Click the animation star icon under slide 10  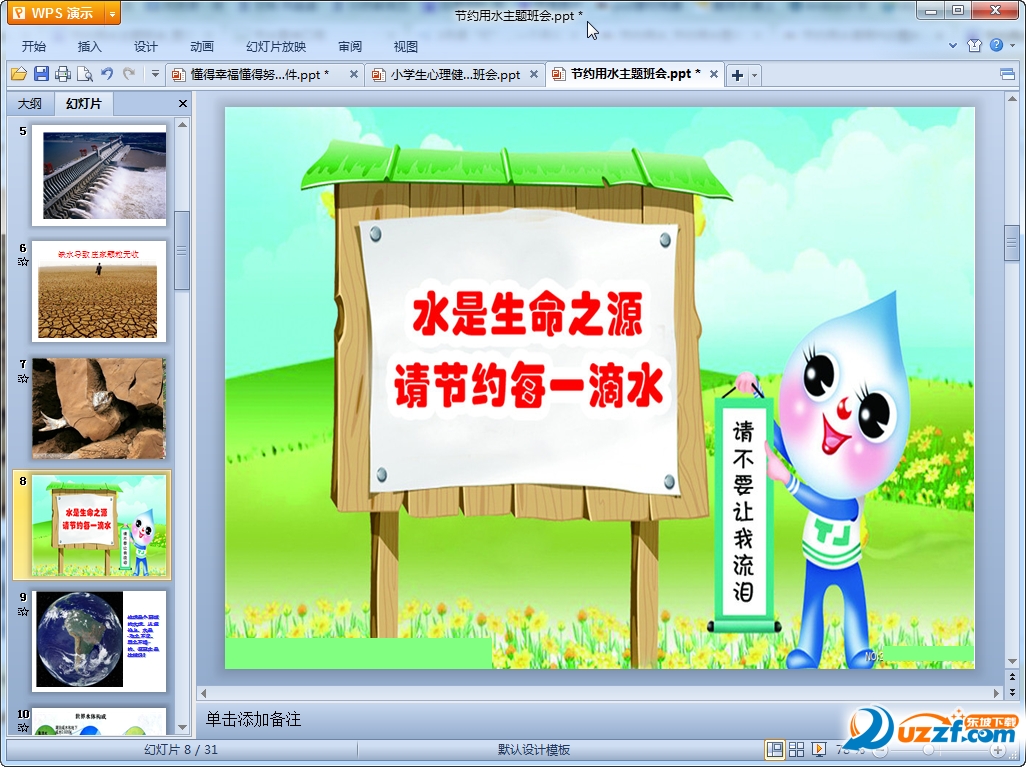(24, 728)
